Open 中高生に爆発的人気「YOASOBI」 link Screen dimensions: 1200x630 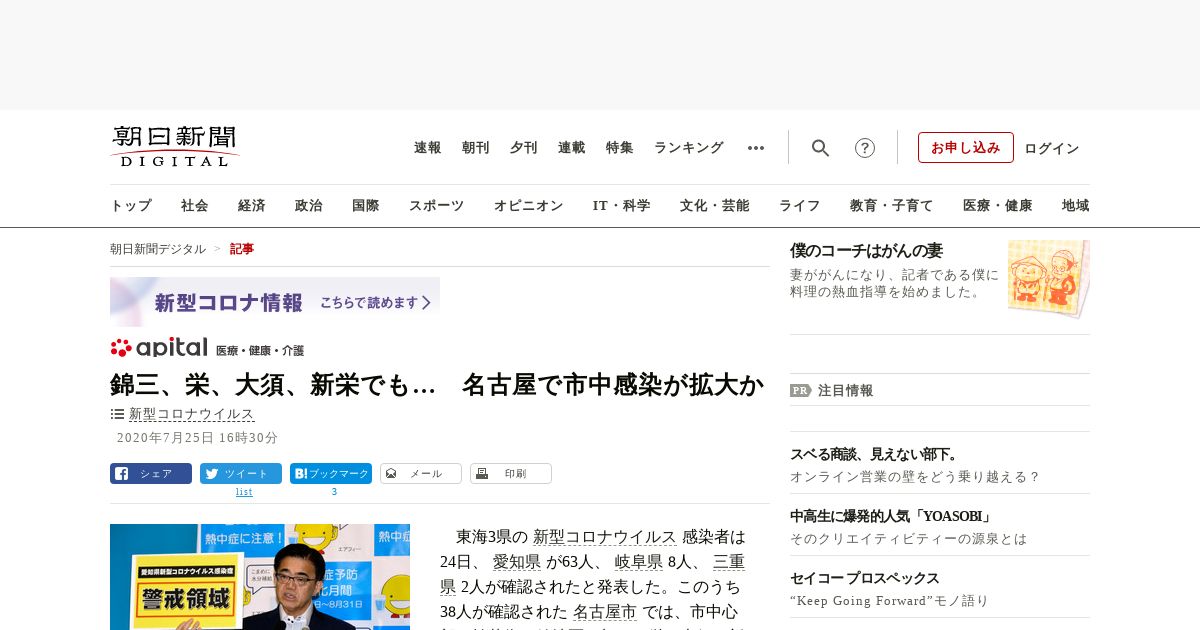(x=892, y=516)
